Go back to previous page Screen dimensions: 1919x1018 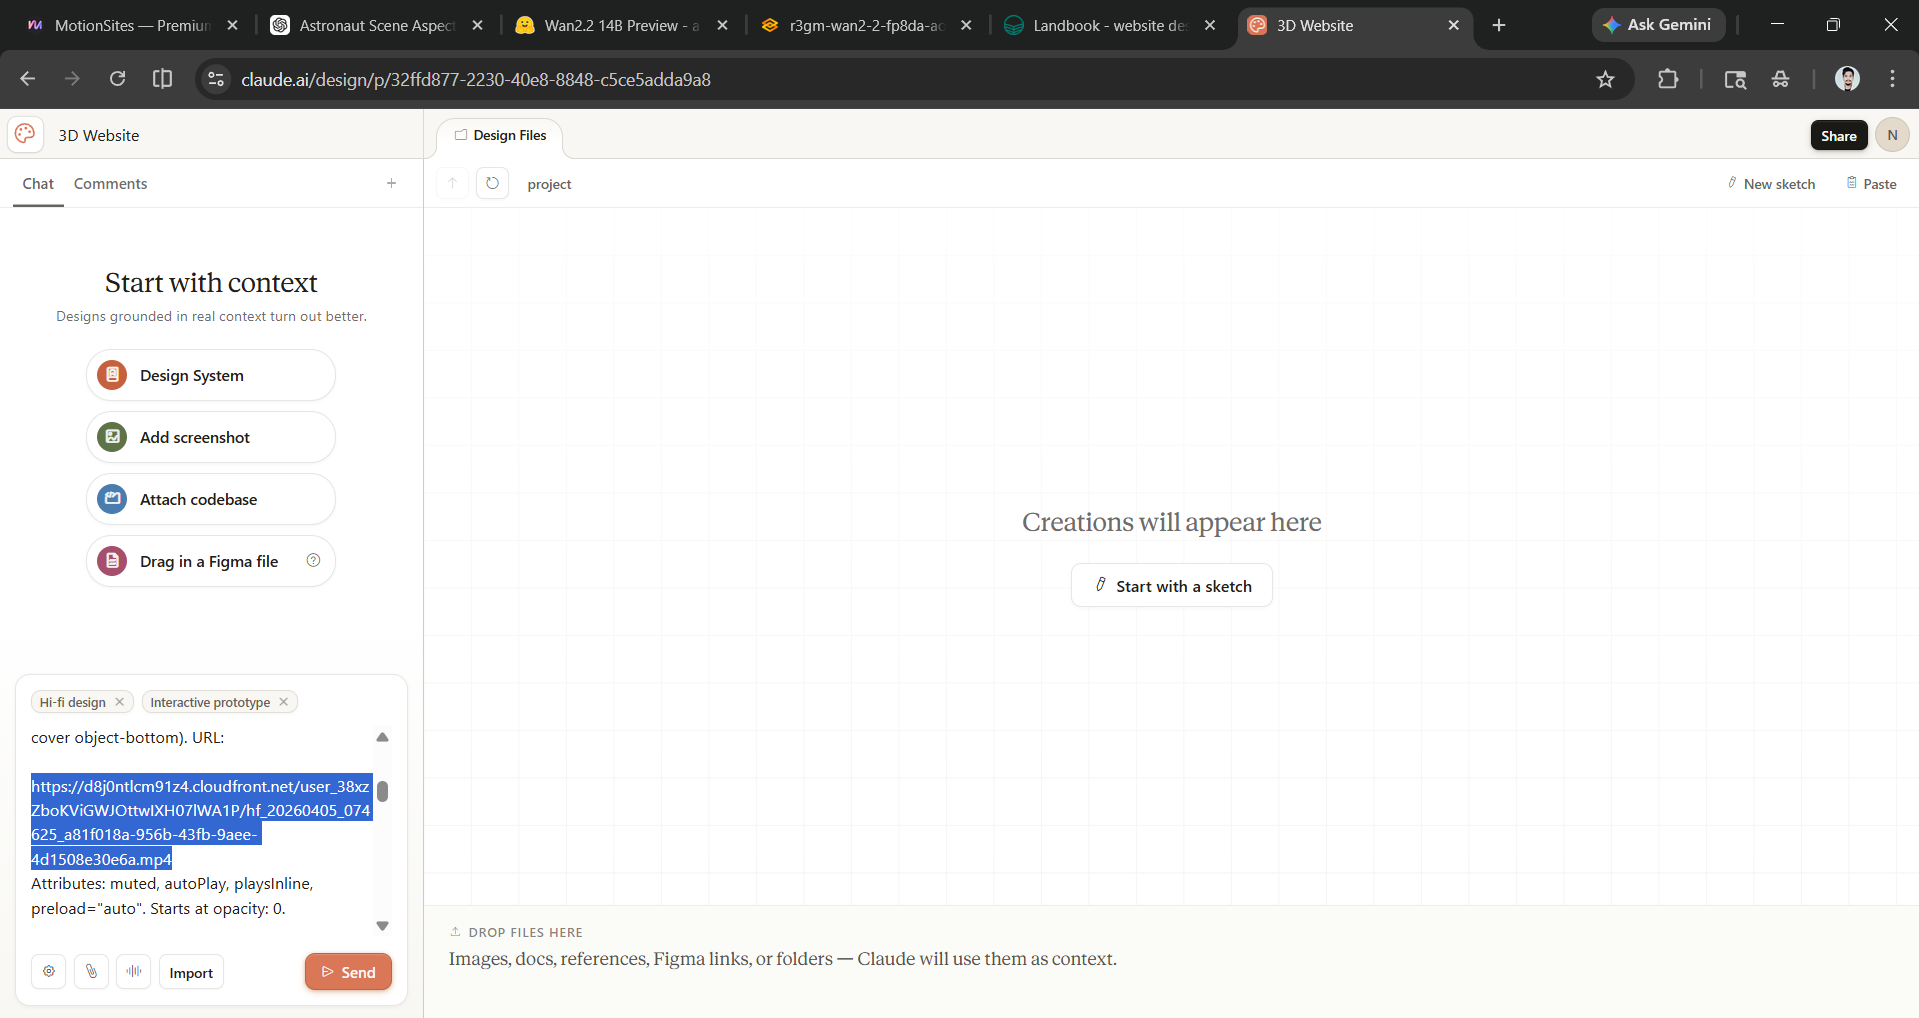click(28, 79)
